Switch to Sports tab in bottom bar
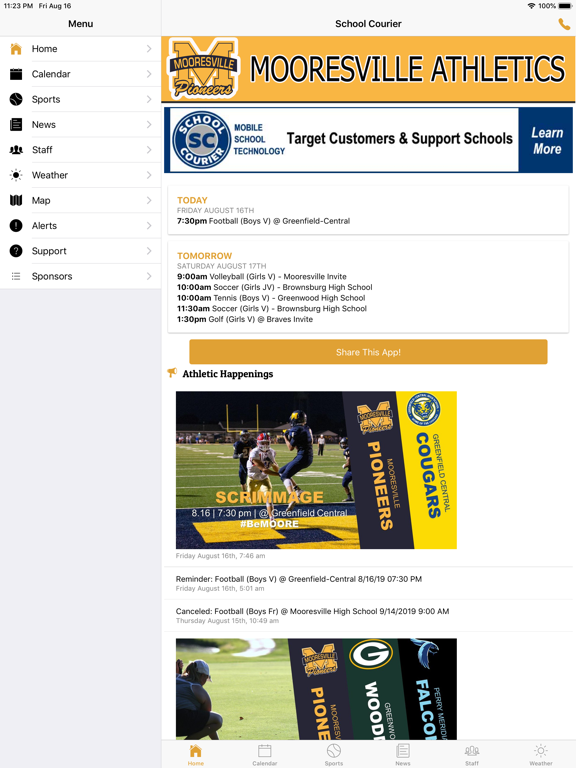Image resolution: width=576 pixels, height=768 pixels. (x=334, y=755)
